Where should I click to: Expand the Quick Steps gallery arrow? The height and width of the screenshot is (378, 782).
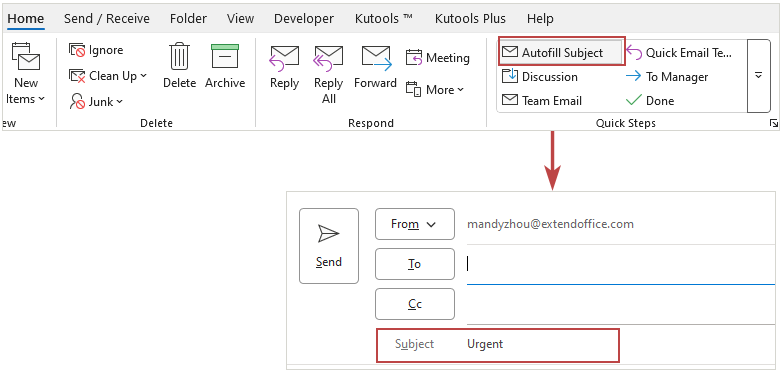(759, 76)
